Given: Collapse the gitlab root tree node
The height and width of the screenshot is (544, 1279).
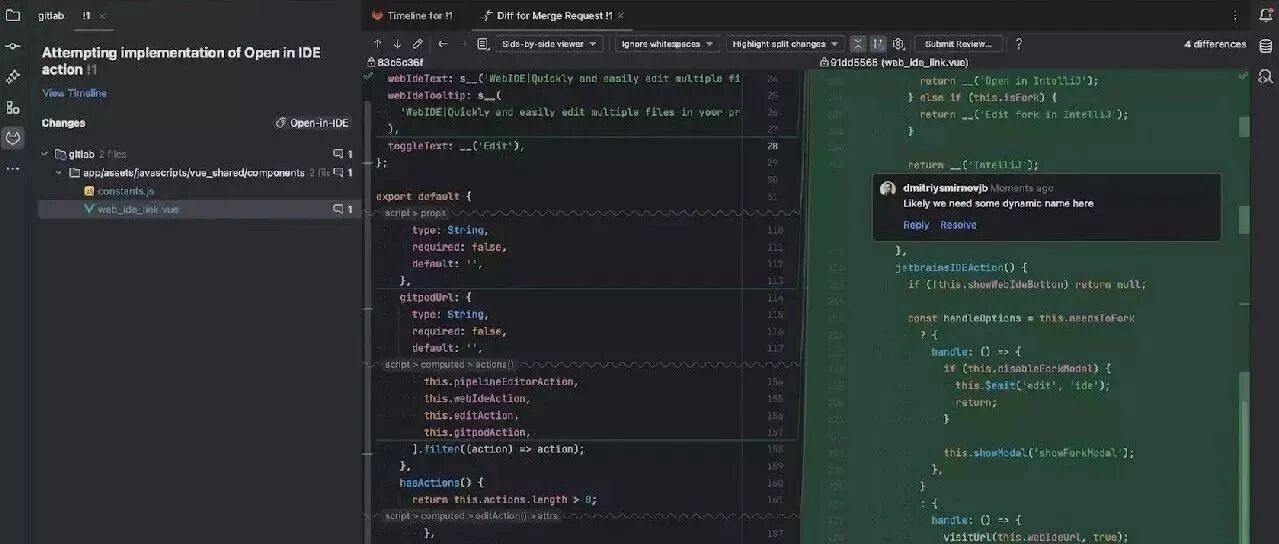Looking at the screenshot, I should 45,154.
